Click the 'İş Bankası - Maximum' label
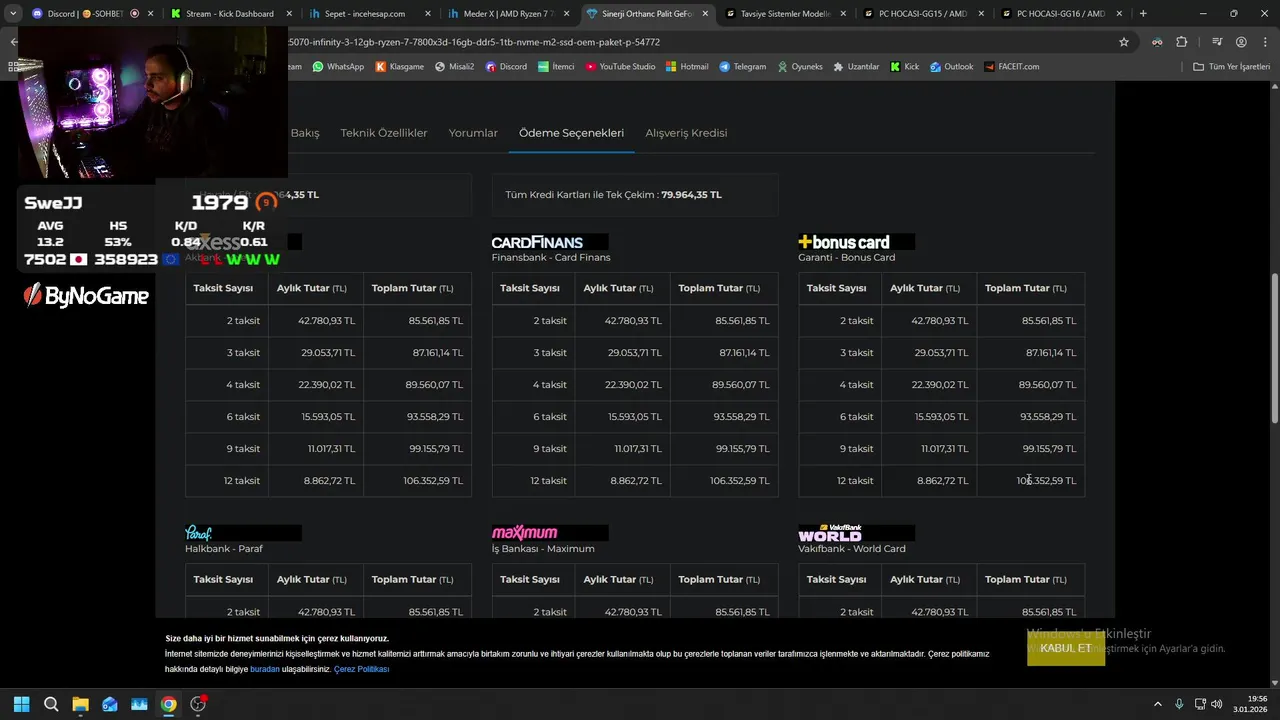This screenshot has height=720, width=1280. tap(543, 549)
